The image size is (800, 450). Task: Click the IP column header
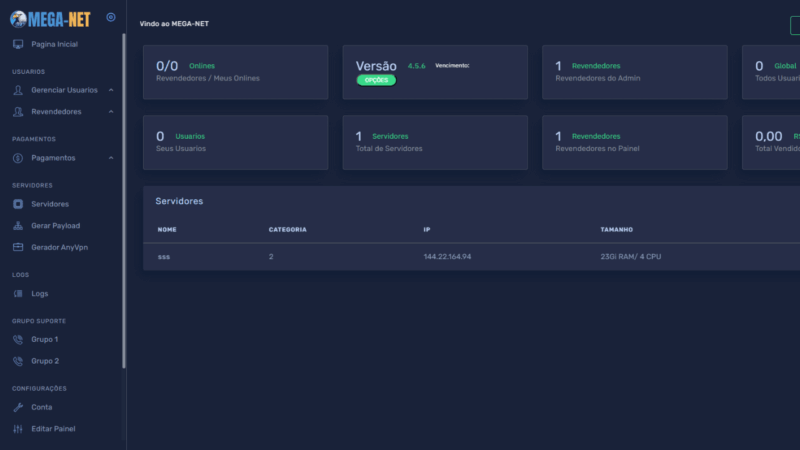click(427, 230)
